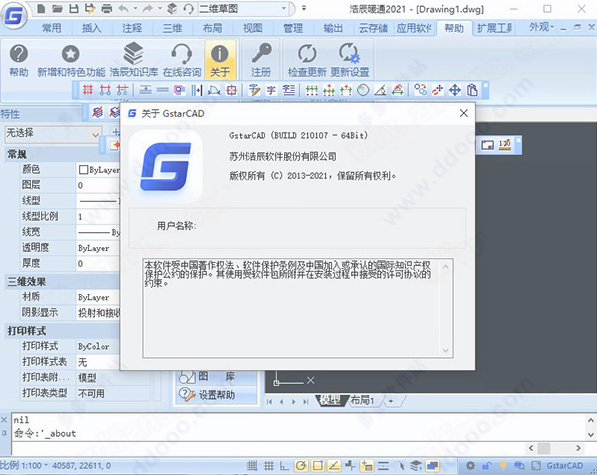Open quick access toolbar customize arrow
This screenshot has width=597, height=475.
tap(304, 8)
